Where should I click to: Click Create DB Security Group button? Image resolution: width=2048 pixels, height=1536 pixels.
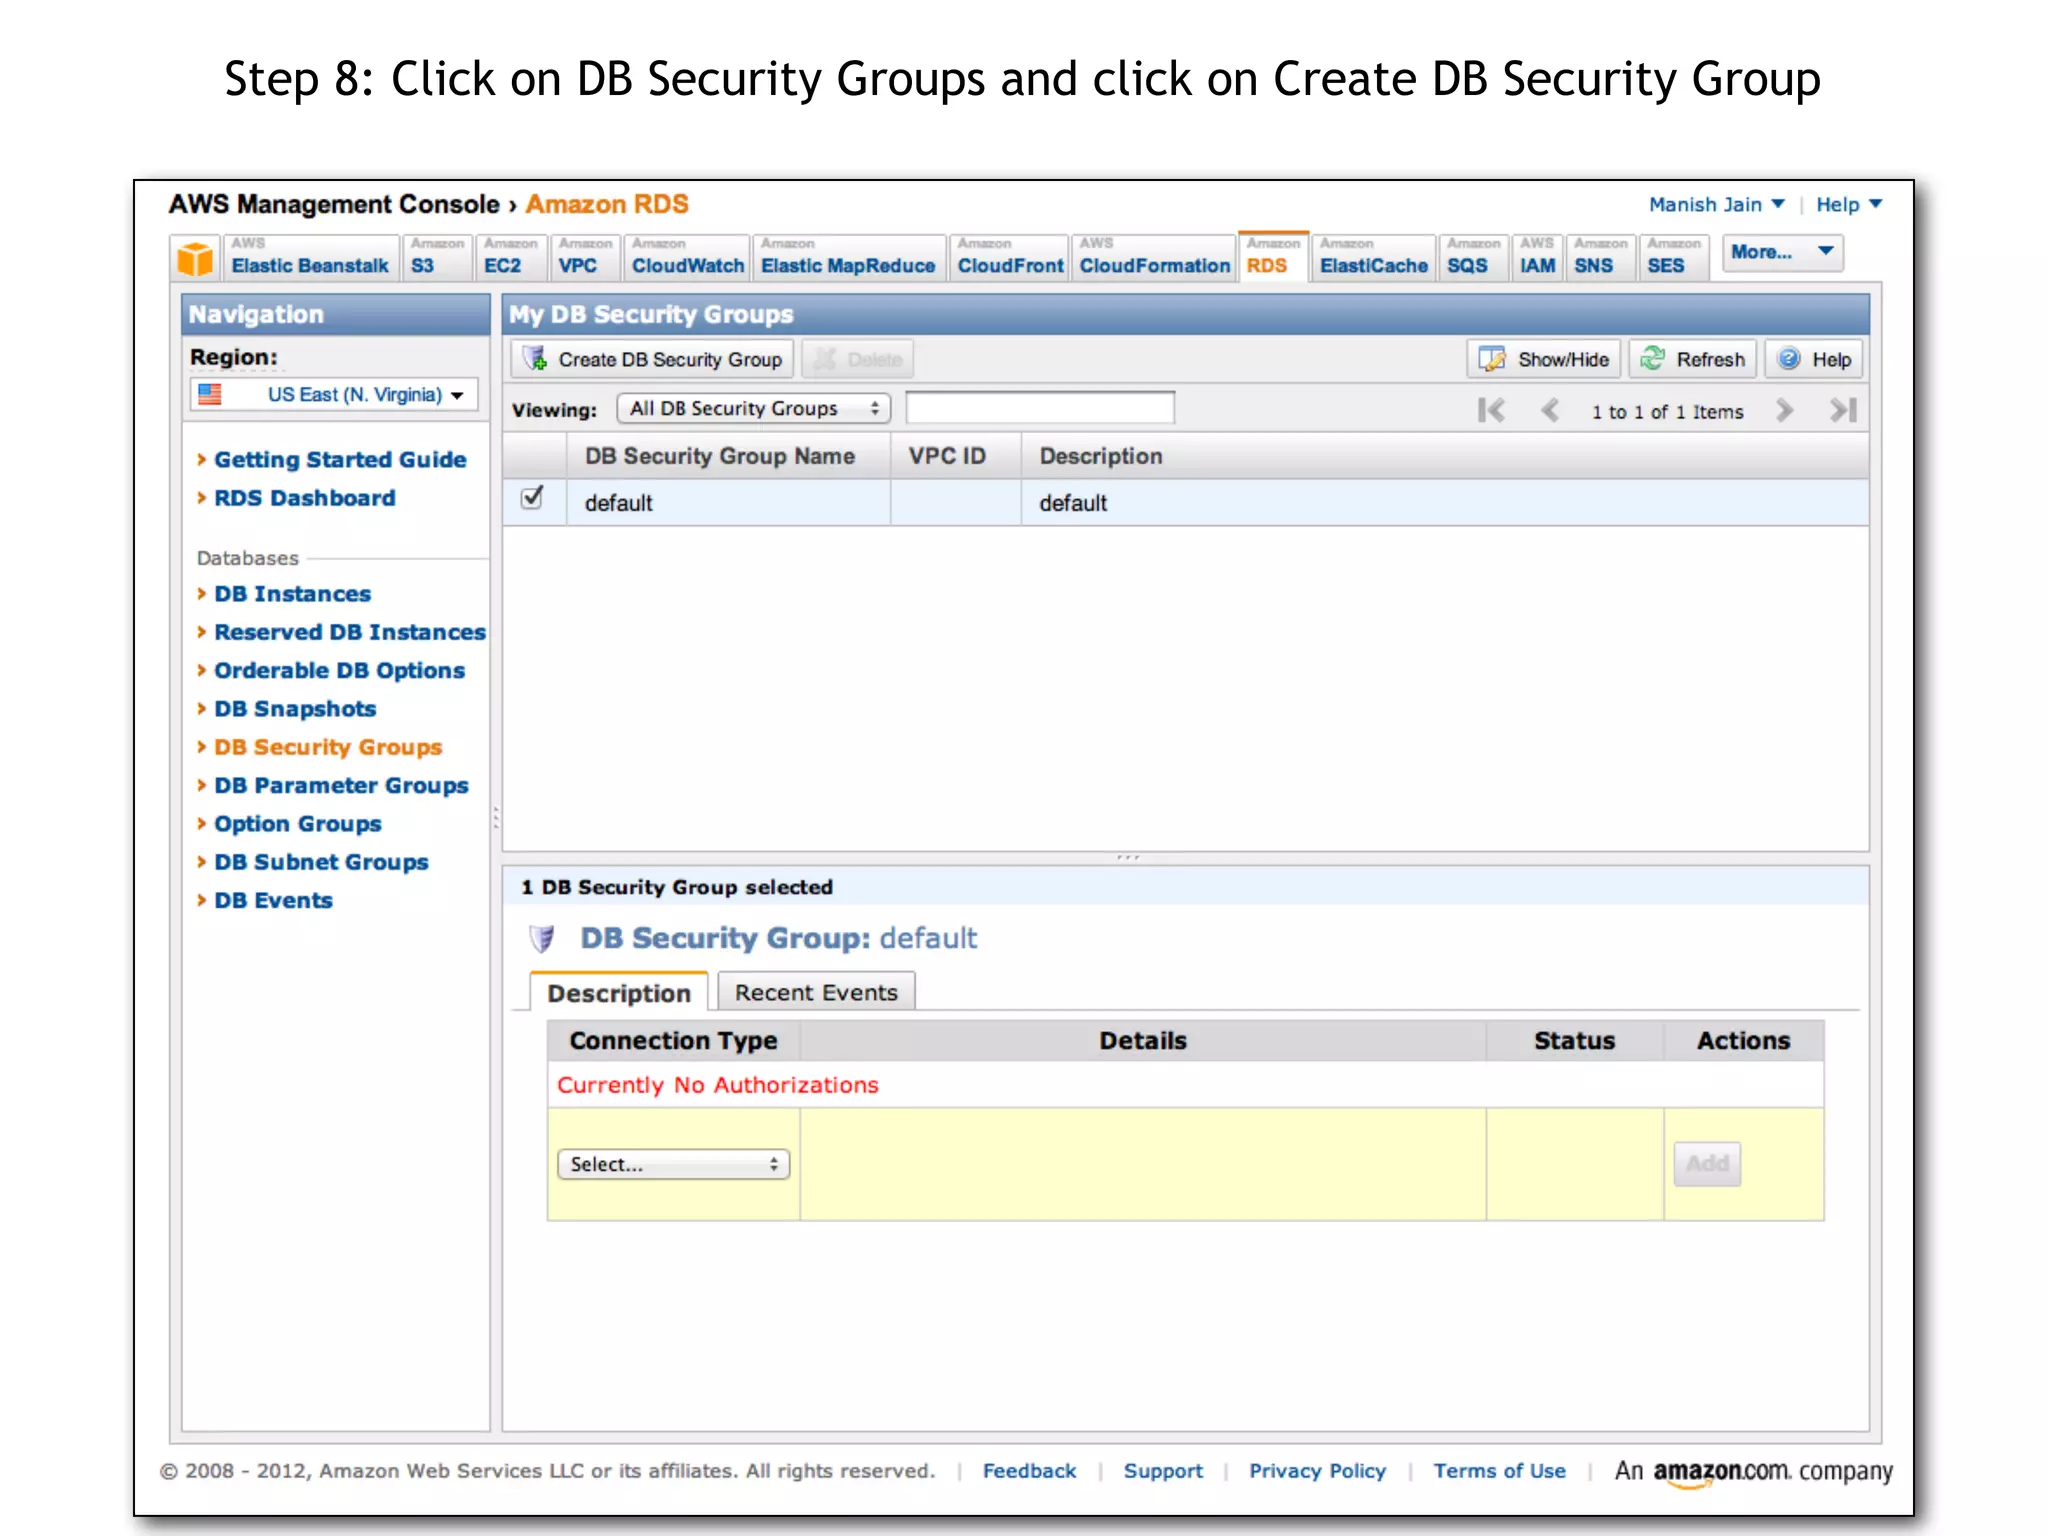pyautogui.click(x=653, y=359)
